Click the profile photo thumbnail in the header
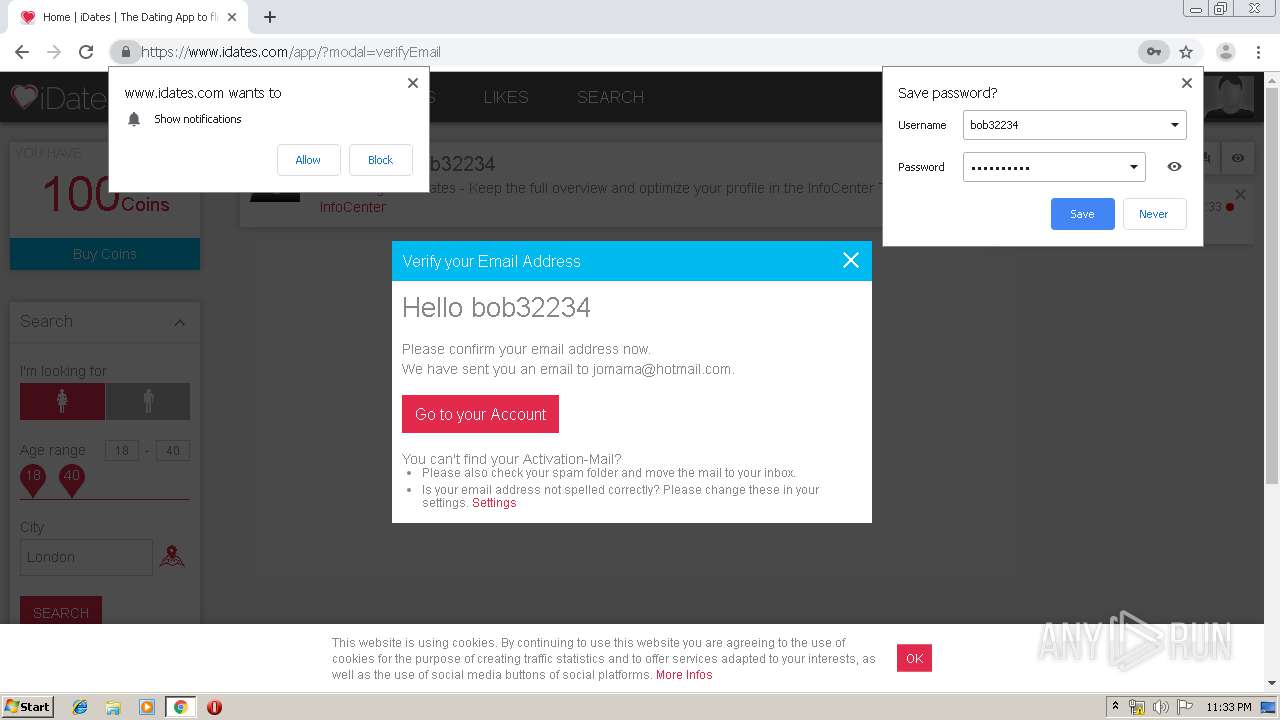1280x720 pixels. (x=1229, y=96)
